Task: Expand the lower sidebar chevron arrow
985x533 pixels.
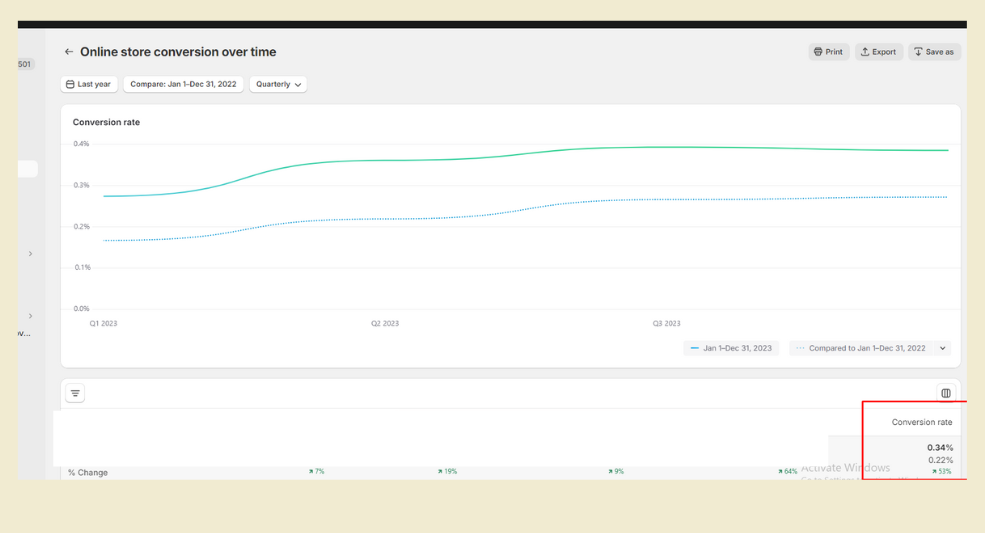Action: [30, 316]
